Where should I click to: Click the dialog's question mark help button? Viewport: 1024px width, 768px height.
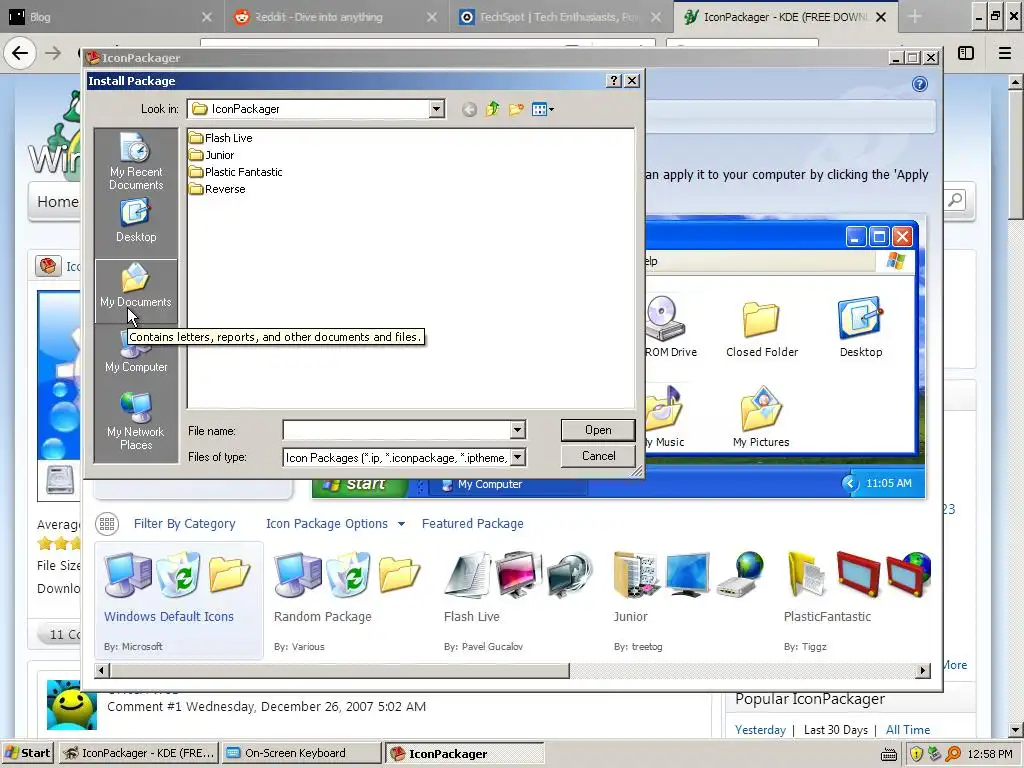tap(614, 80)
